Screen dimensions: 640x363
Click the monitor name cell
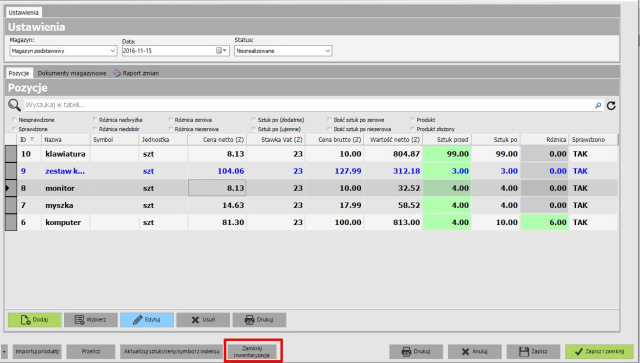[66, 188]
